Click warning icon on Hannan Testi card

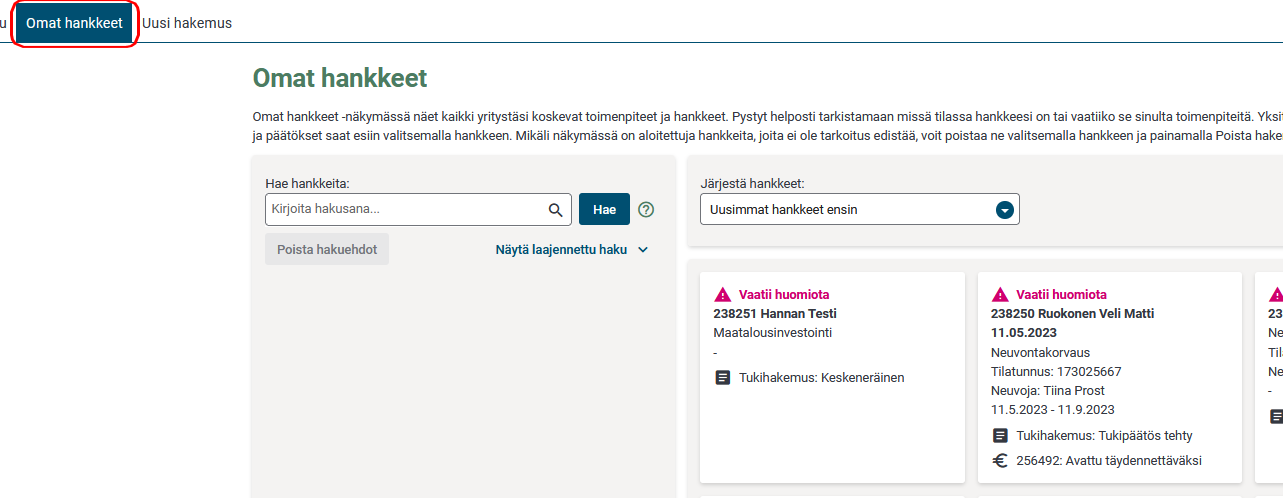click(723, 295)
